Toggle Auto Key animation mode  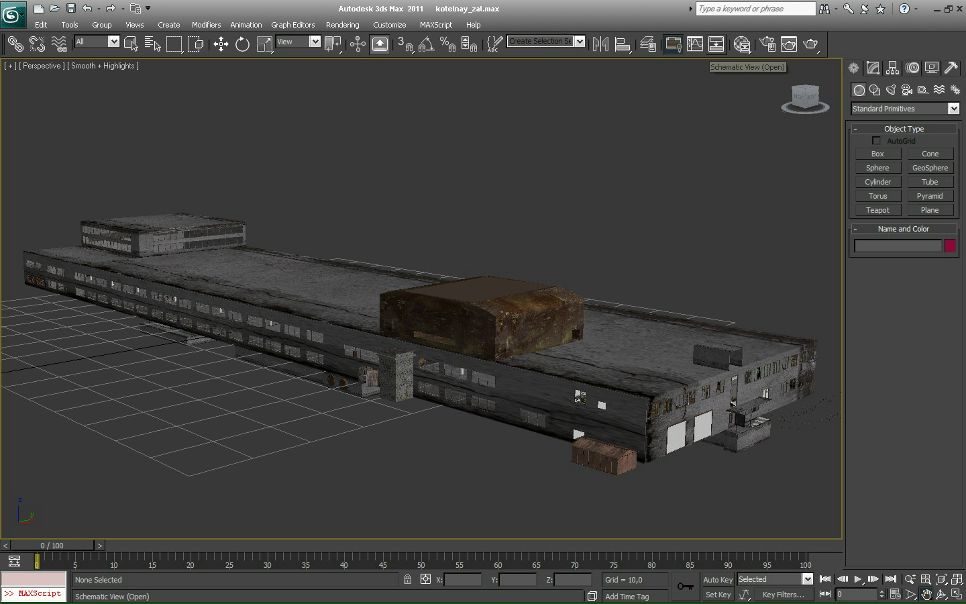click(x=717, y=579)
